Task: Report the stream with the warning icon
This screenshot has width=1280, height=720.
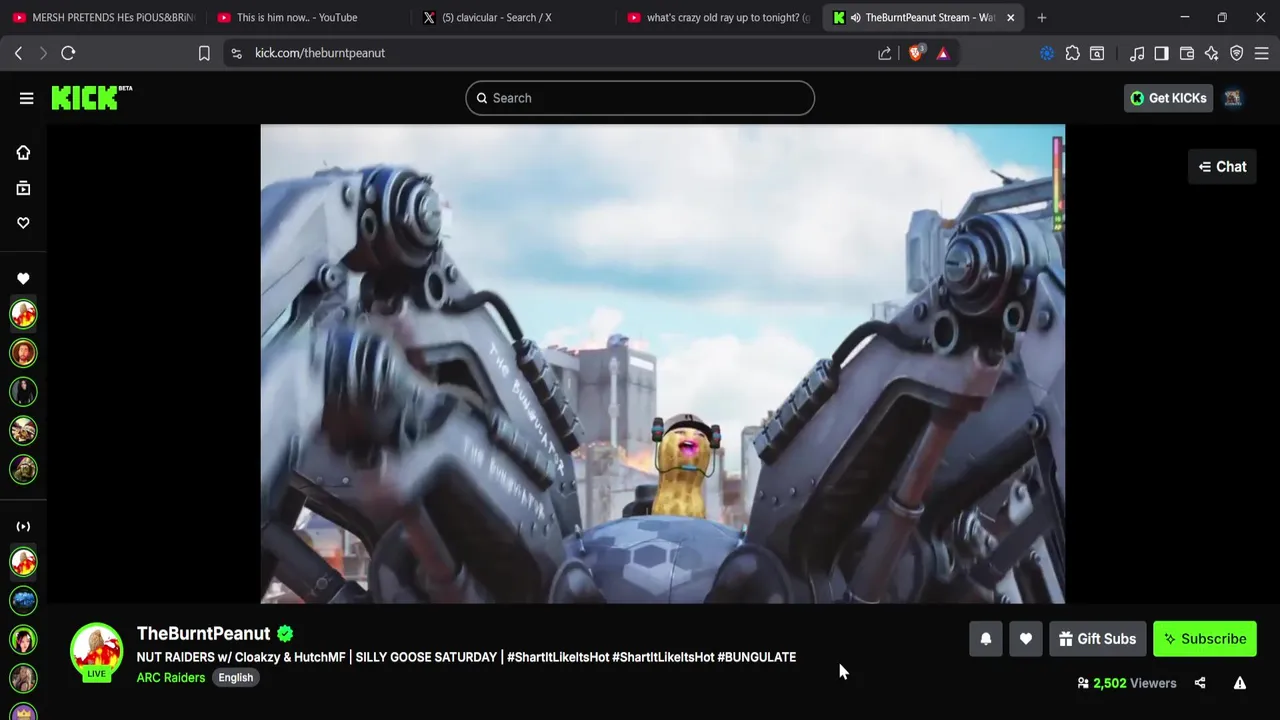Action: coord(1239,683)
